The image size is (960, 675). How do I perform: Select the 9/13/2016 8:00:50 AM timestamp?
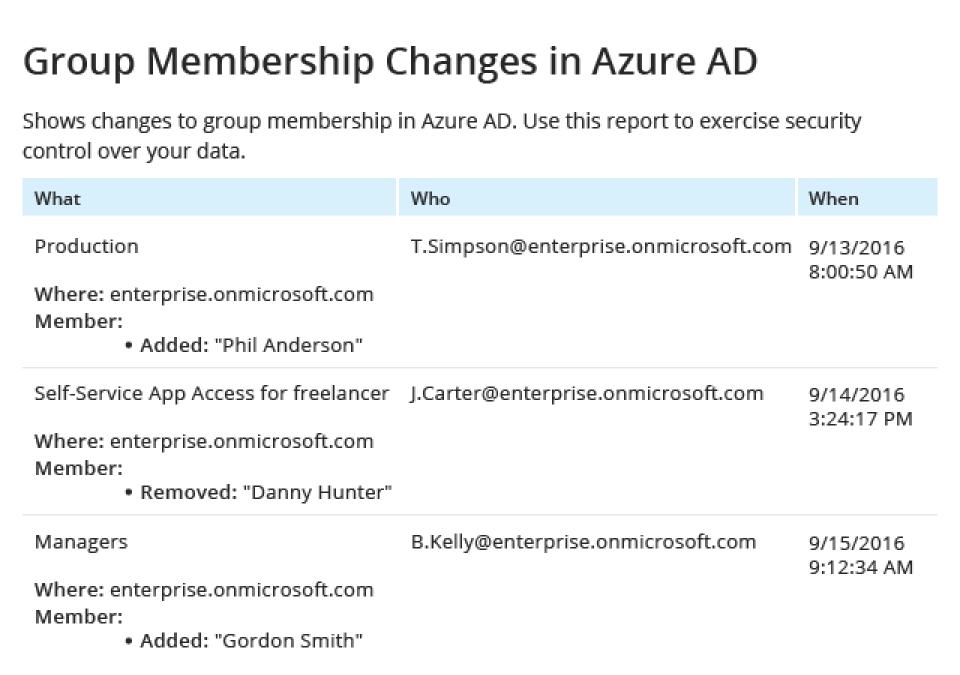click(x=861, y=259)
